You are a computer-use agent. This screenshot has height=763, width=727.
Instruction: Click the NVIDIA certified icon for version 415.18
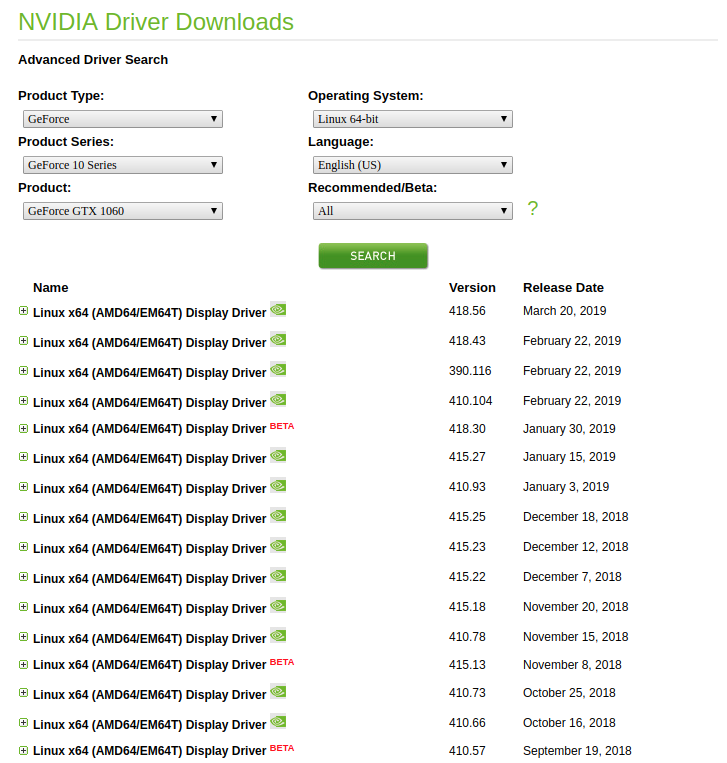click(278, 606)
